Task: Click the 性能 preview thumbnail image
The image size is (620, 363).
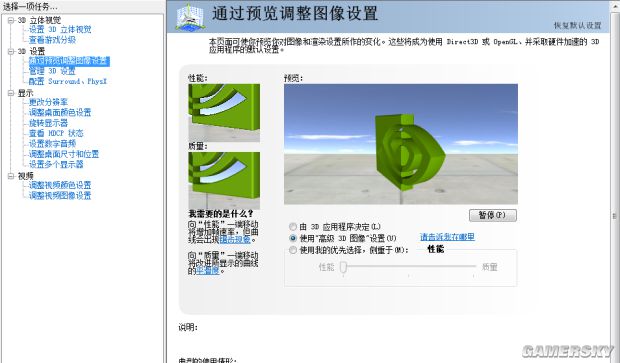Action: (x=224, y=112)
